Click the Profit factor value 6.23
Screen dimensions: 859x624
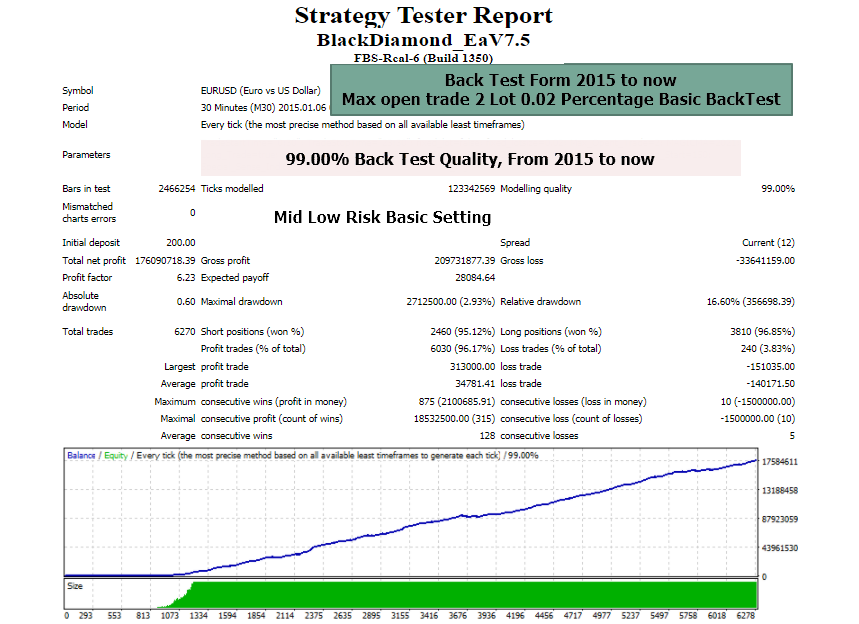pos(186,278)
